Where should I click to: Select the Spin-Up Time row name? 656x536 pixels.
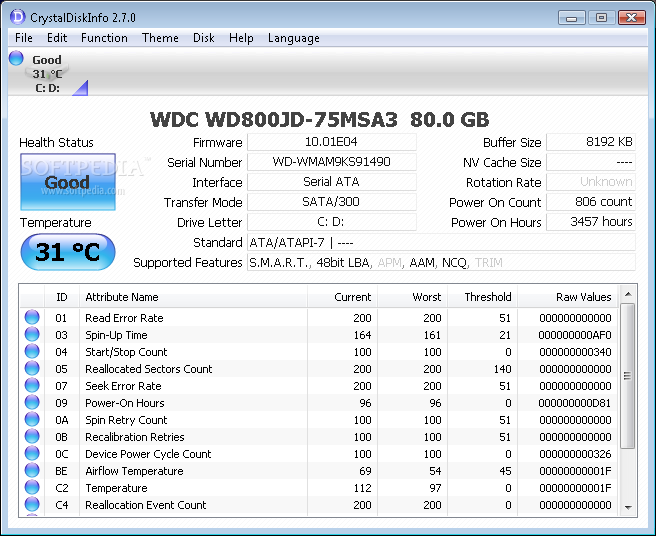pos(116,335)
